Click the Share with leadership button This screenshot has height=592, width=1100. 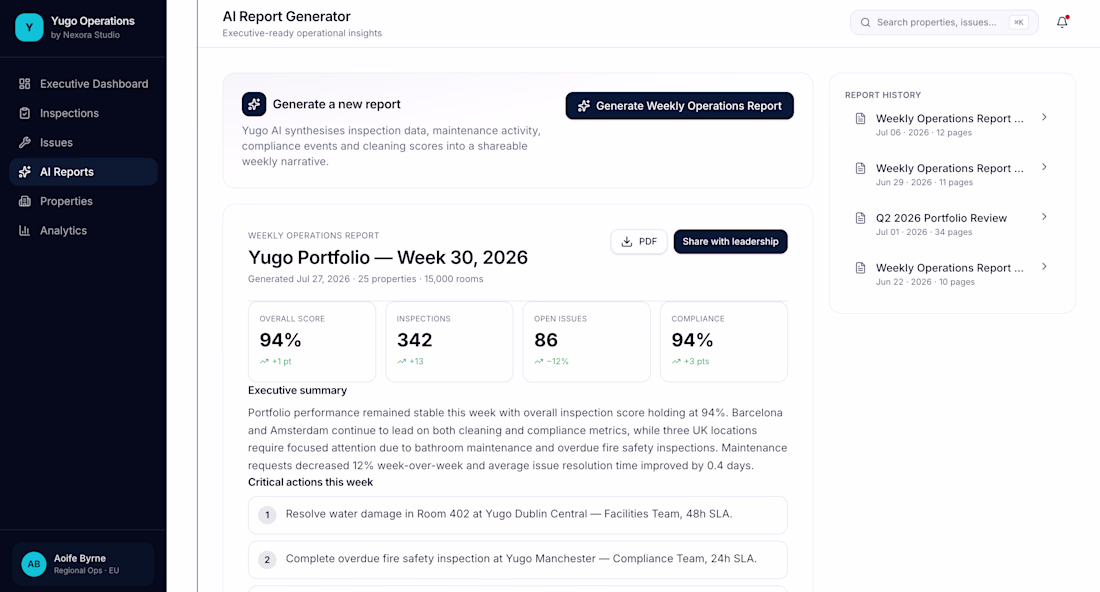tap(730, 242)
